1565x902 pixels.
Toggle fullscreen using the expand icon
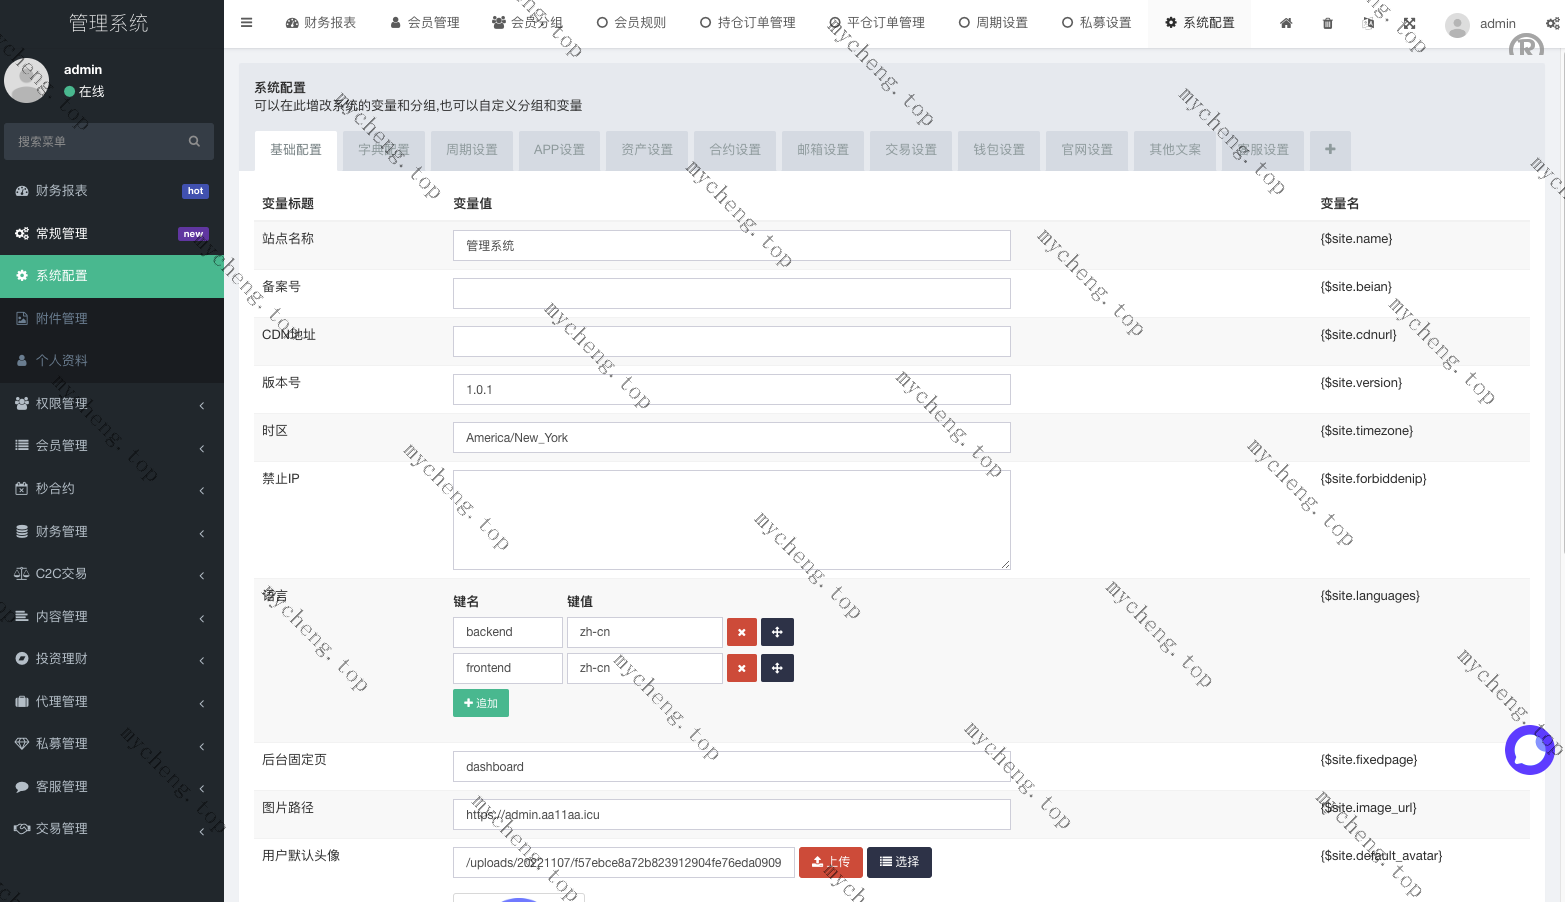click(x=1409, y=23)
